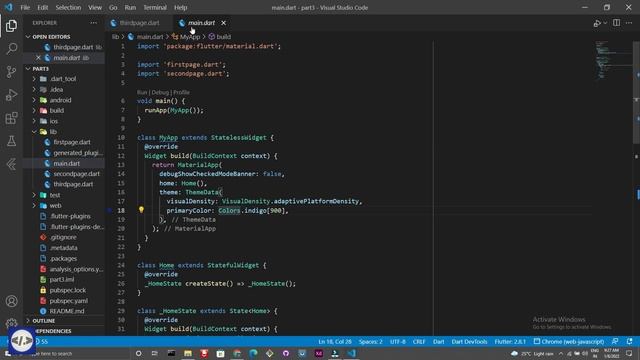This screenshot has width=640, height=360.
Task: Click the lightbulb quick fix on line 18
Action: pyautogui.click(x=141, y=210)
